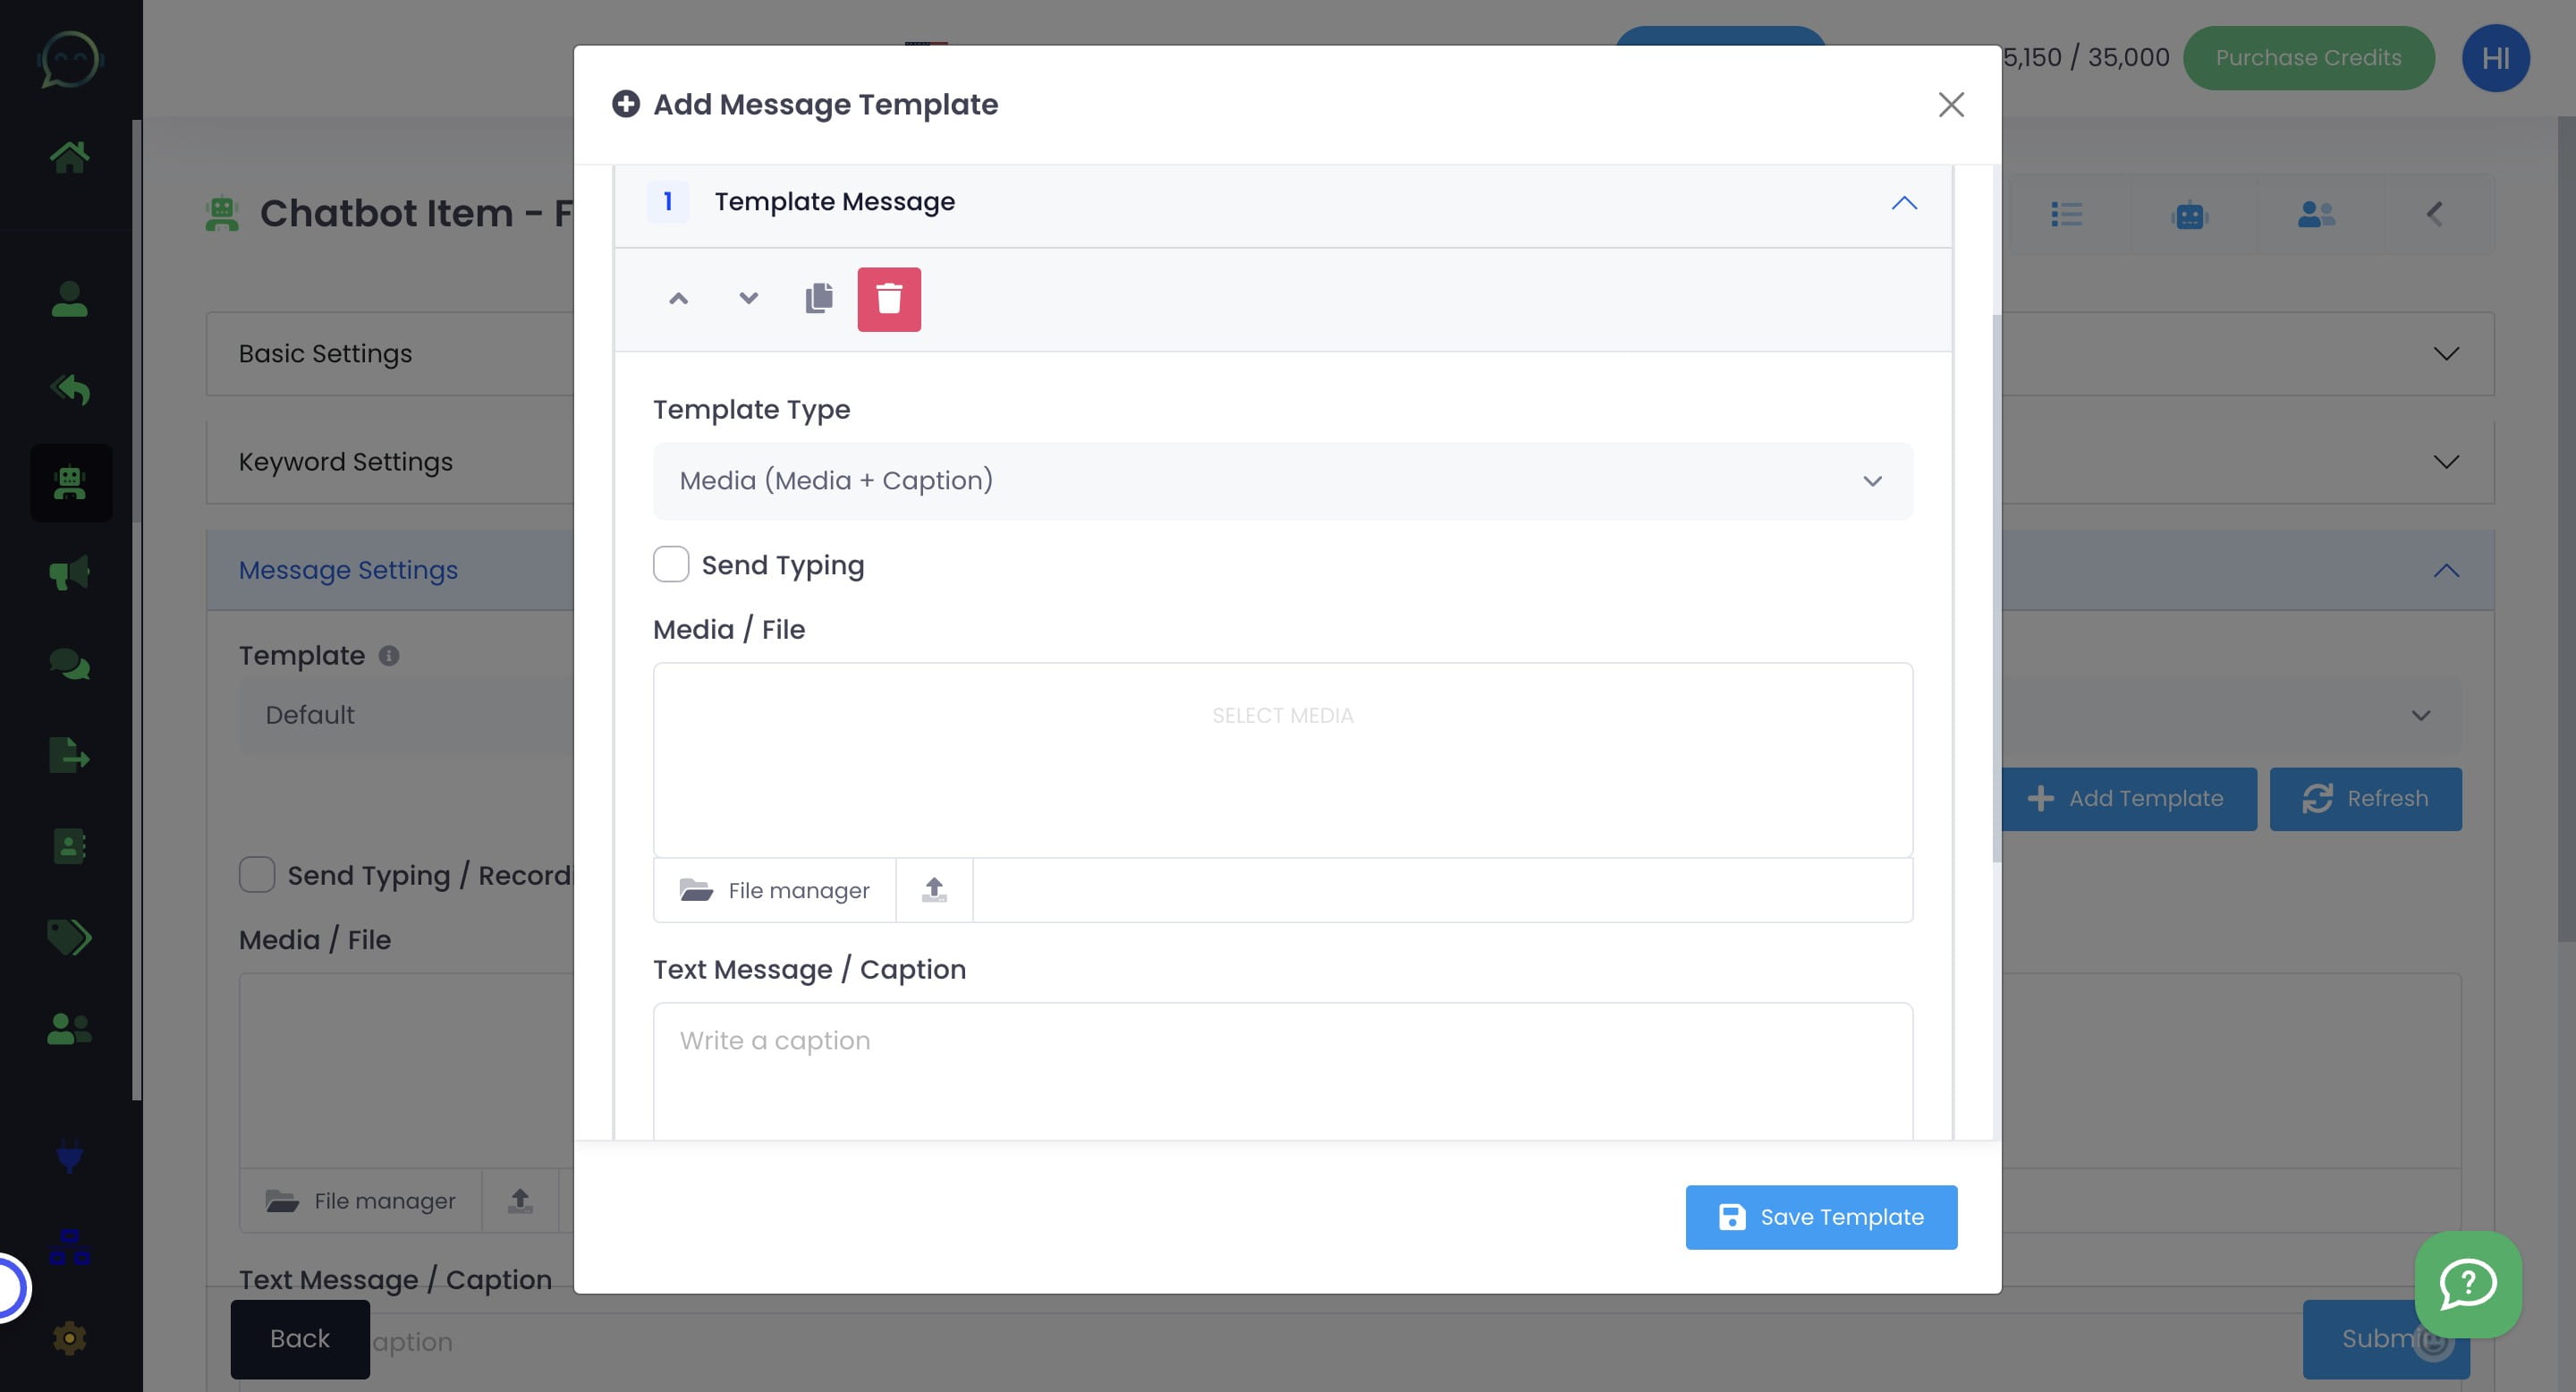Collapse the Template Message section

(x=1903, y=203)
